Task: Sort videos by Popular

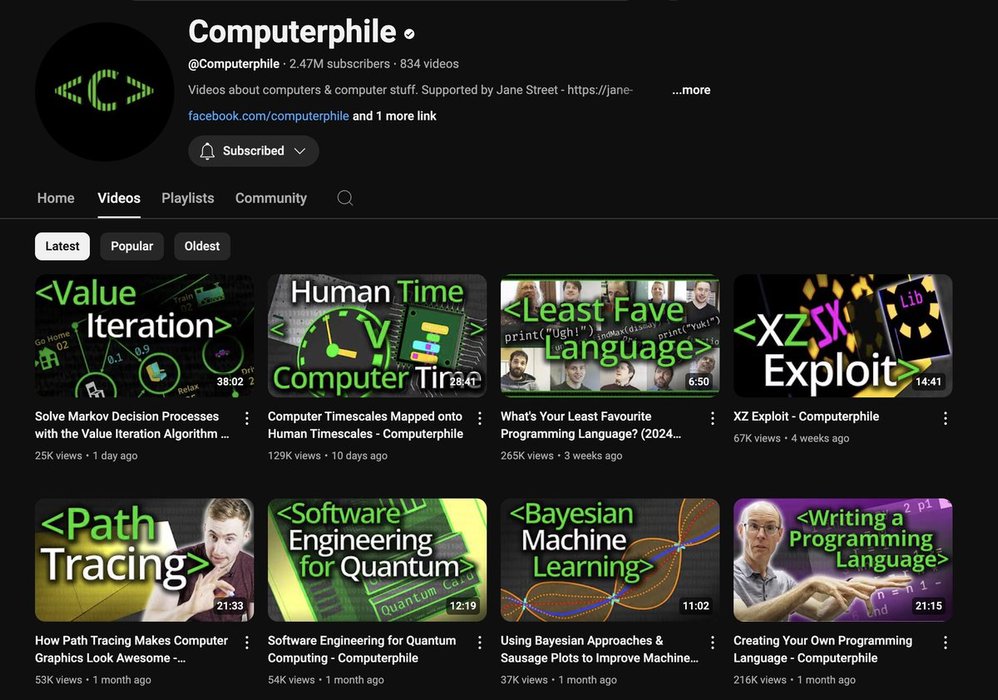Action: pyautogui.click(x=132, y=246)
